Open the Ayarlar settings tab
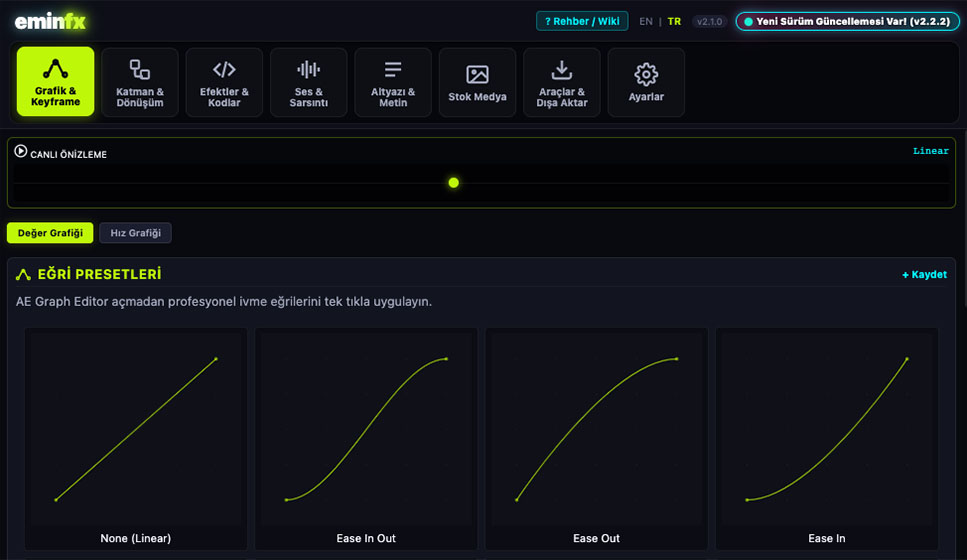Viewport: 967px width, 560px height. (x=646, y=82)
